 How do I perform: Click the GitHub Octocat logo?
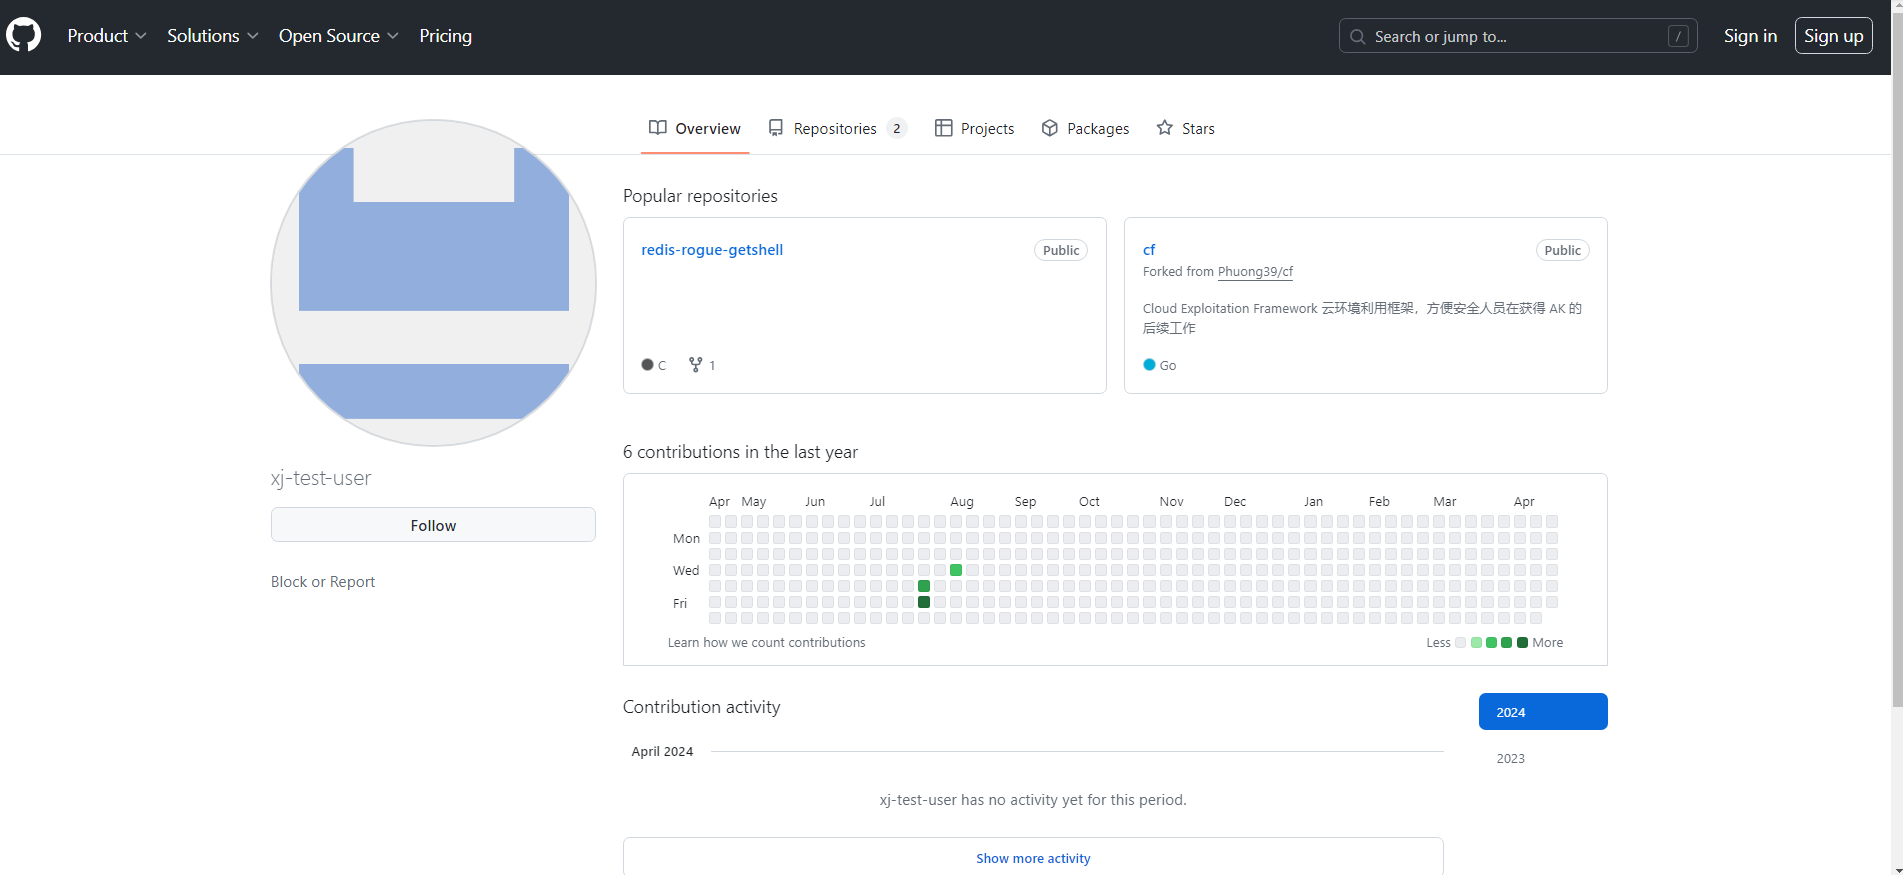pos(24,35)
